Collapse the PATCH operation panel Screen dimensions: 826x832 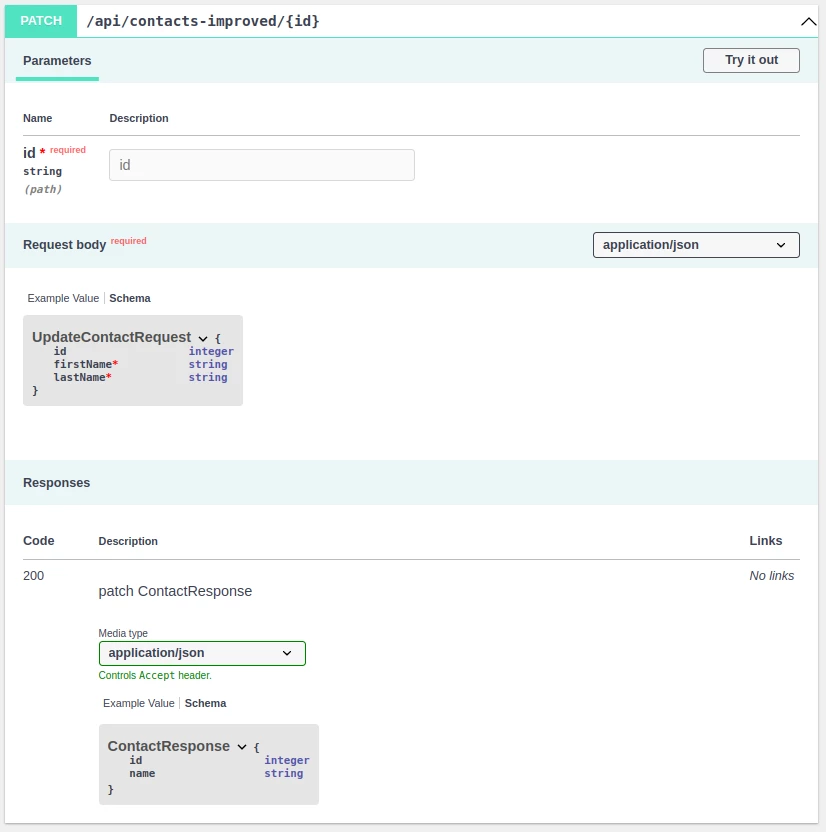coord(808,20)
